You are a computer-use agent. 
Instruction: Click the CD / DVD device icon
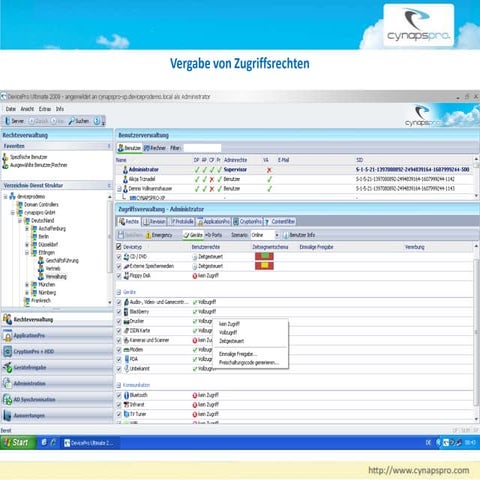click(126, 256)
